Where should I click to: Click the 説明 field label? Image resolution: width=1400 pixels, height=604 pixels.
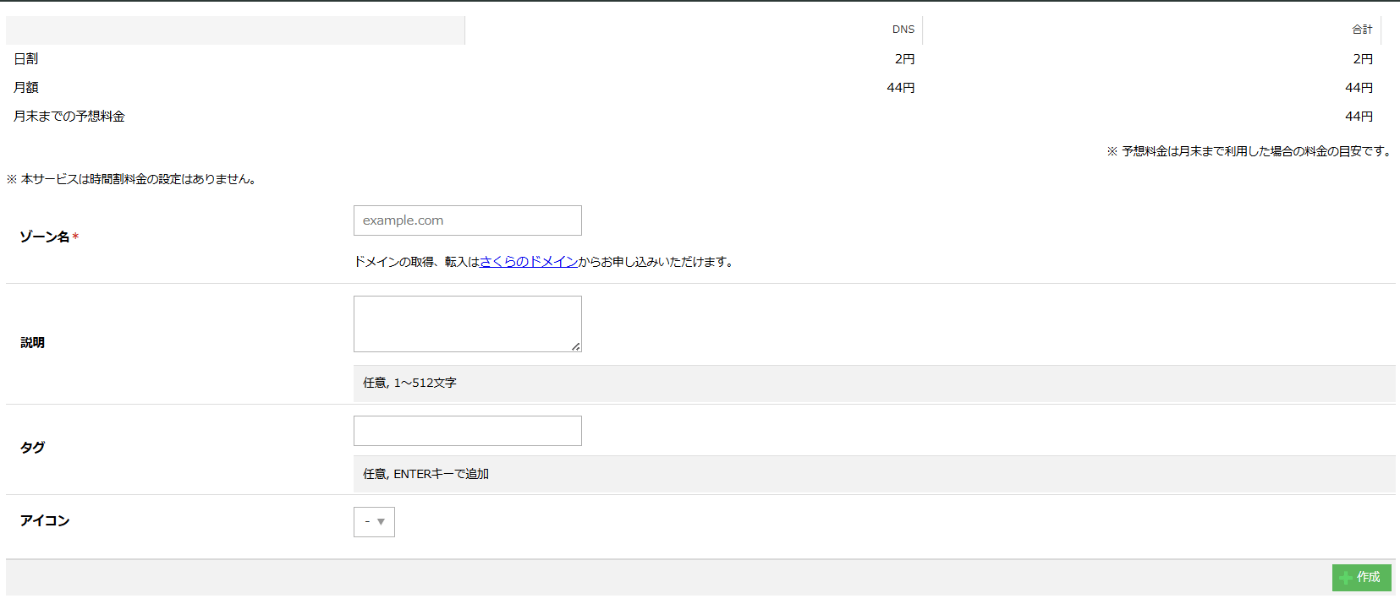33,343
